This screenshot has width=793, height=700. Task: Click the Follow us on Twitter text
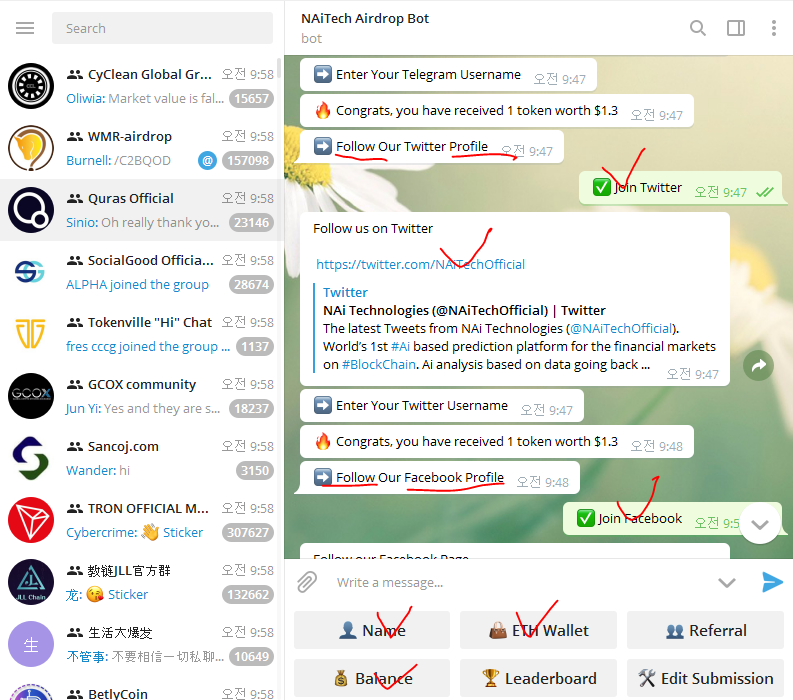(373, 229)
